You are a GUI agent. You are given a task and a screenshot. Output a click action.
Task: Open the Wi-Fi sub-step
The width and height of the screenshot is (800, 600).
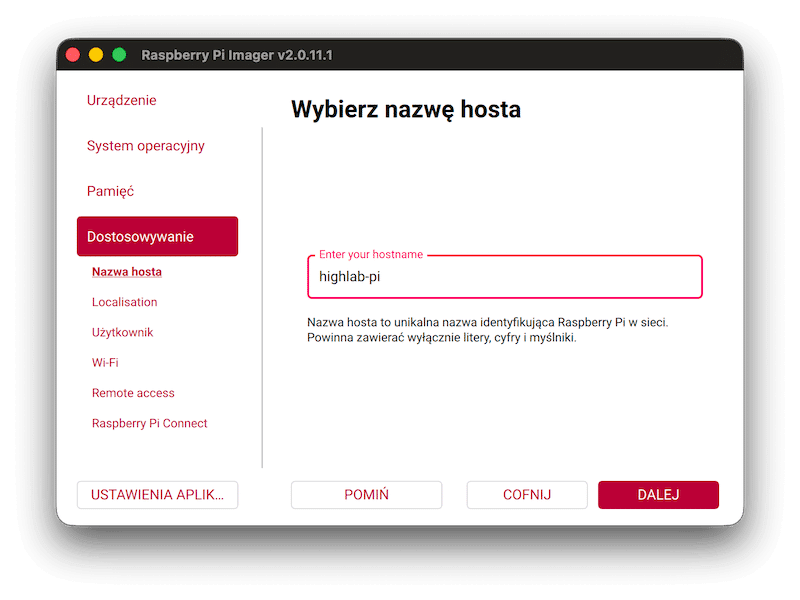(105, 363)
